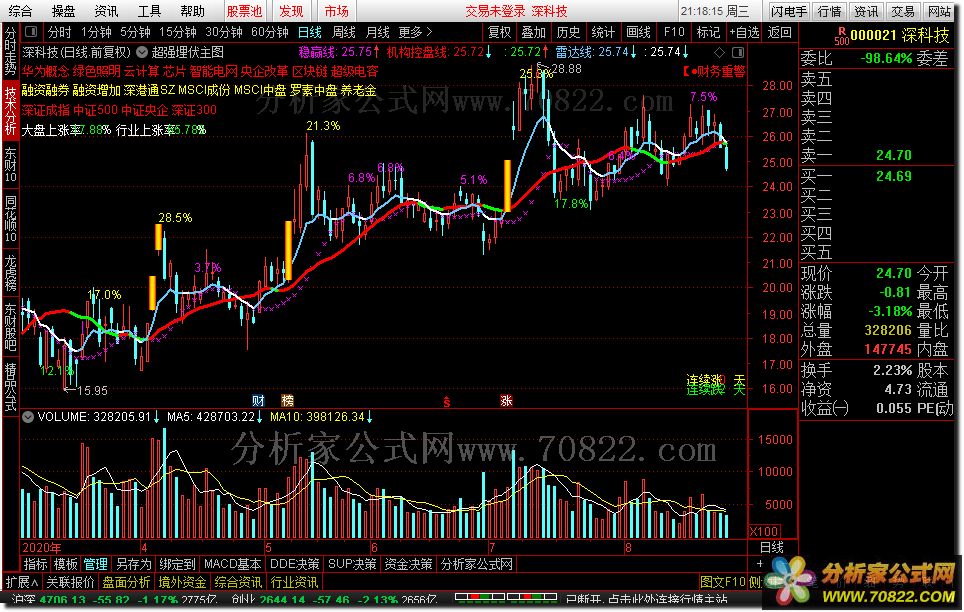This screenshot has height=612, width=964.
Task: Select the 月线 period
Action: [x=377, y=32]
